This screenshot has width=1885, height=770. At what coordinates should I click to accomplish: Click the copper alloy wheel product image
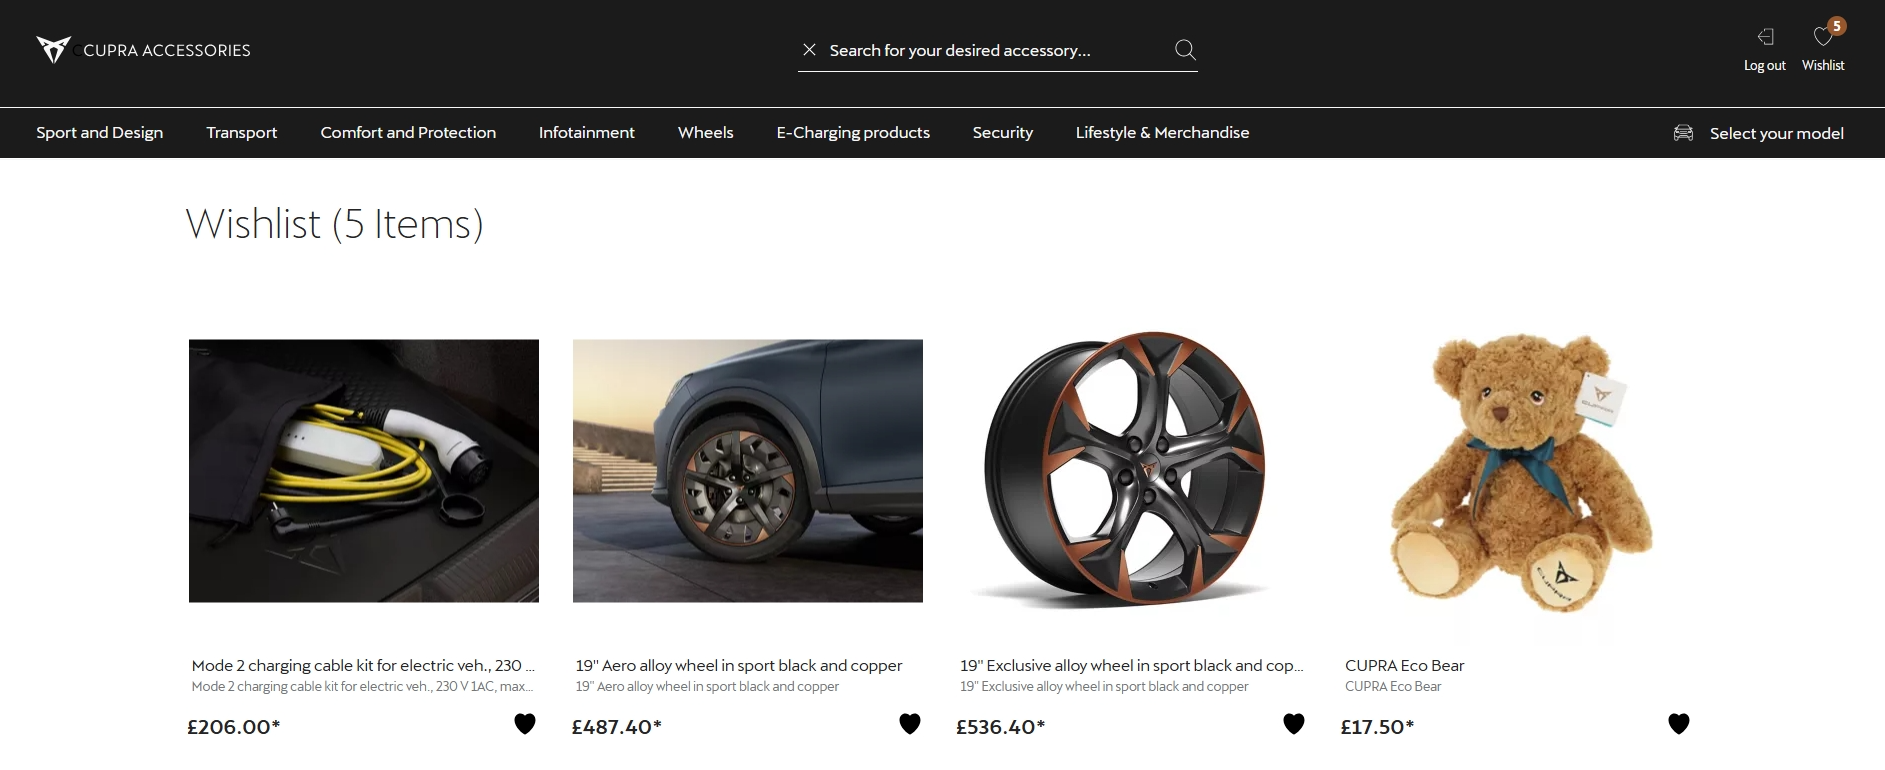pyautogui.click(x=1125, y=470)
